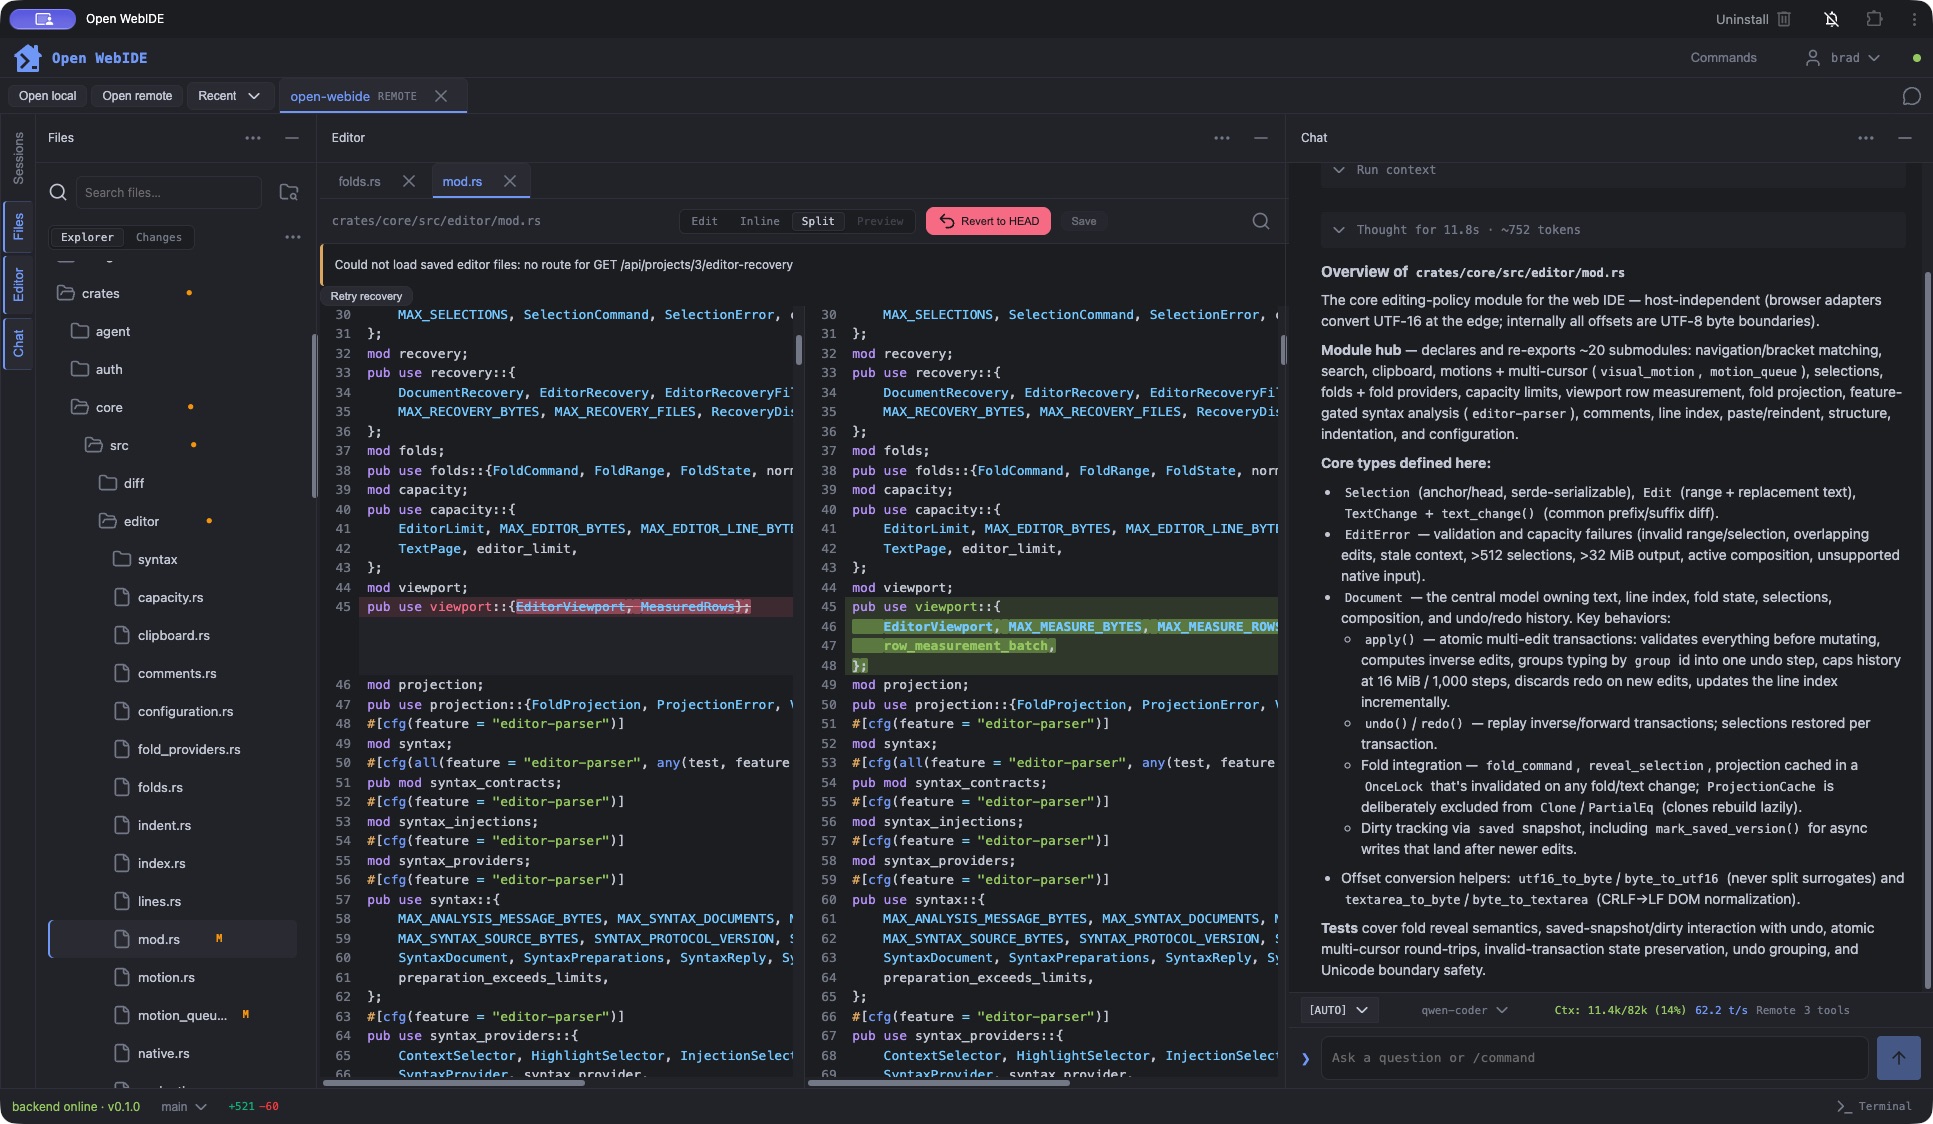Open the vertical three-dot browser menu

pyautogui.click(x=1914, y=19)
